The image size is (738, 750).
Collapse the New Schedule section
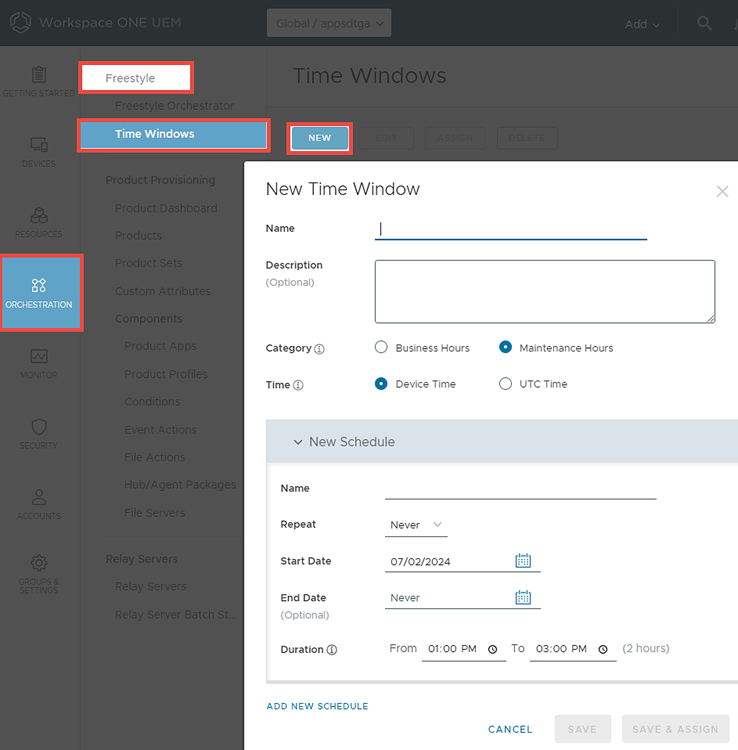pos(298,442)
